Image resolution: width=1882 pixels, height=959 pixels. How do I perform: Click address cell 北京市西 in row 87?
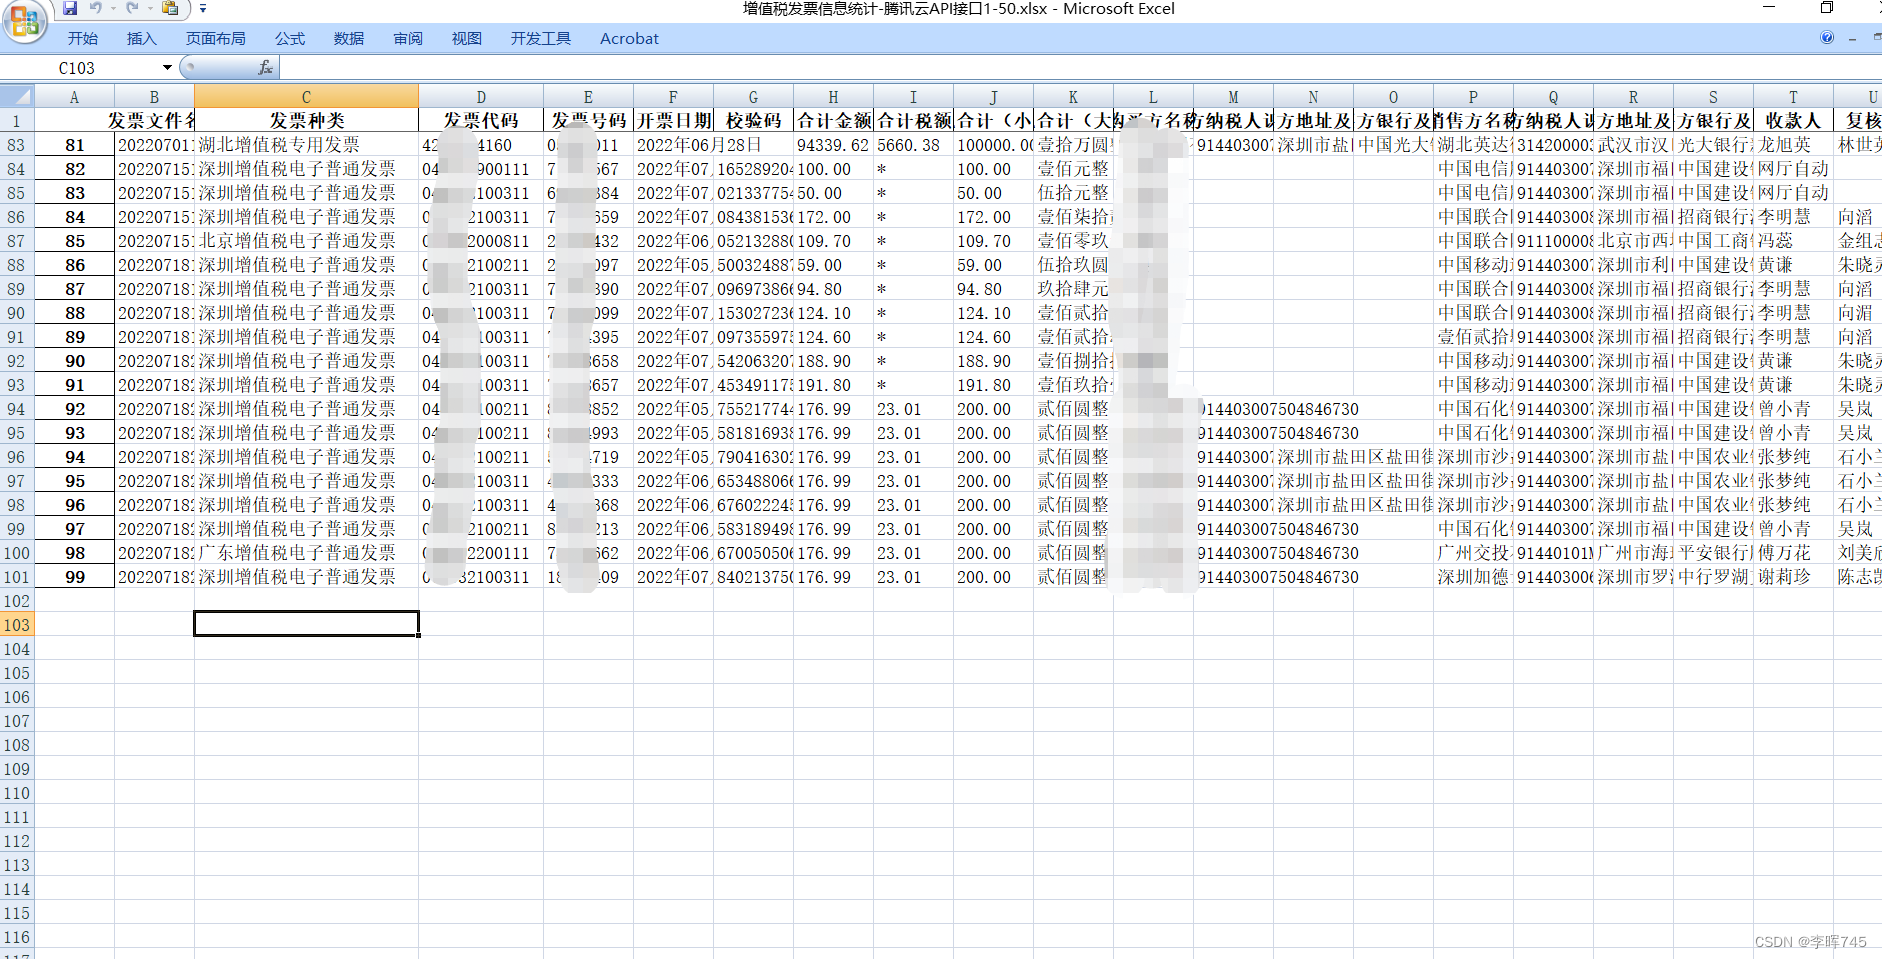point(1633,241)
